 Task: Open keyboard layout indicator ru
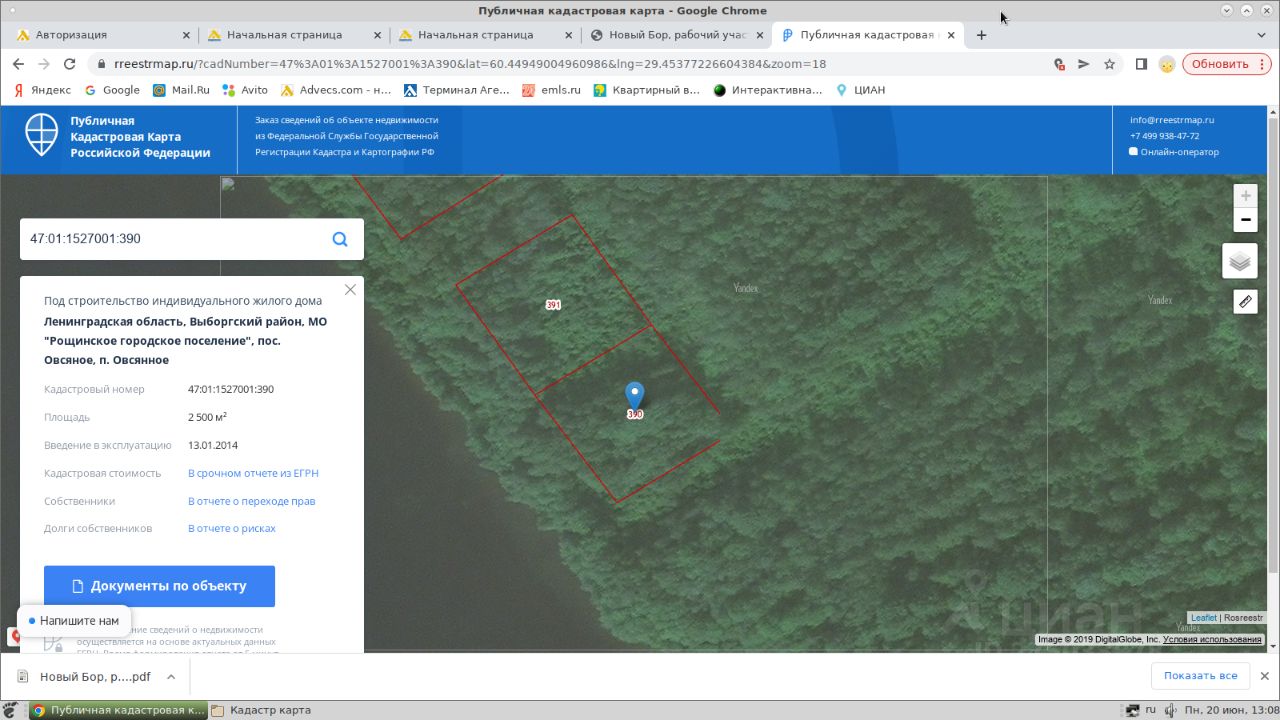[x=1150, y=710]
